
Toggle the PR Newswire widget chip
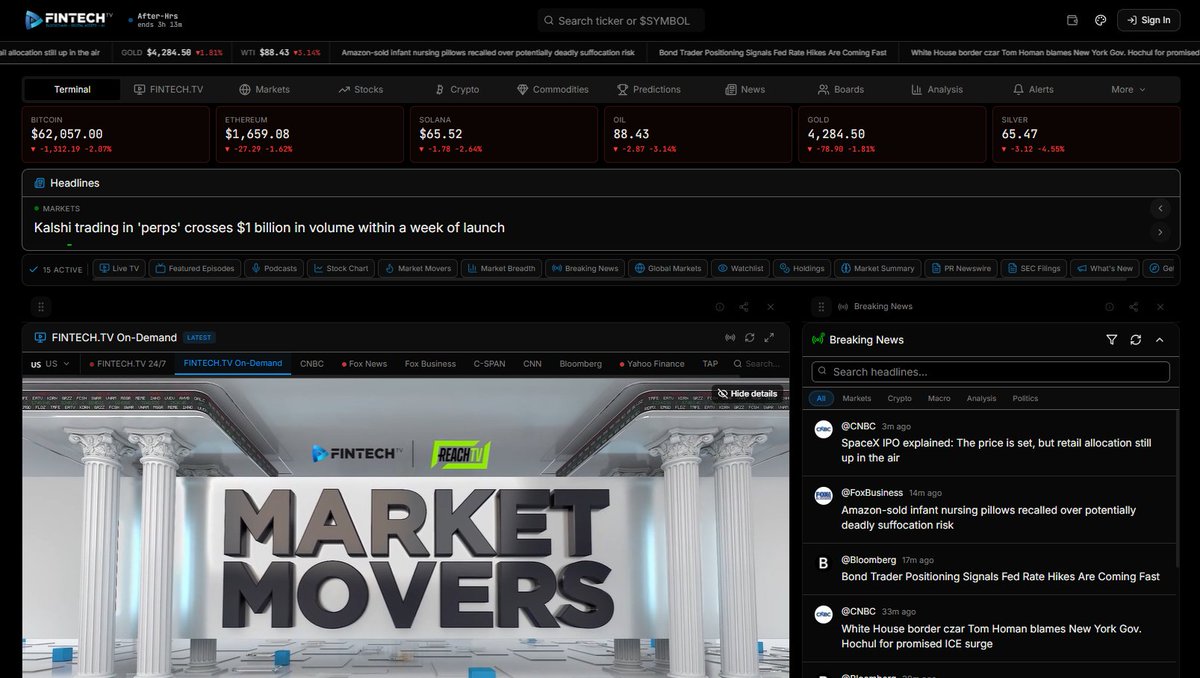point(960,268)
